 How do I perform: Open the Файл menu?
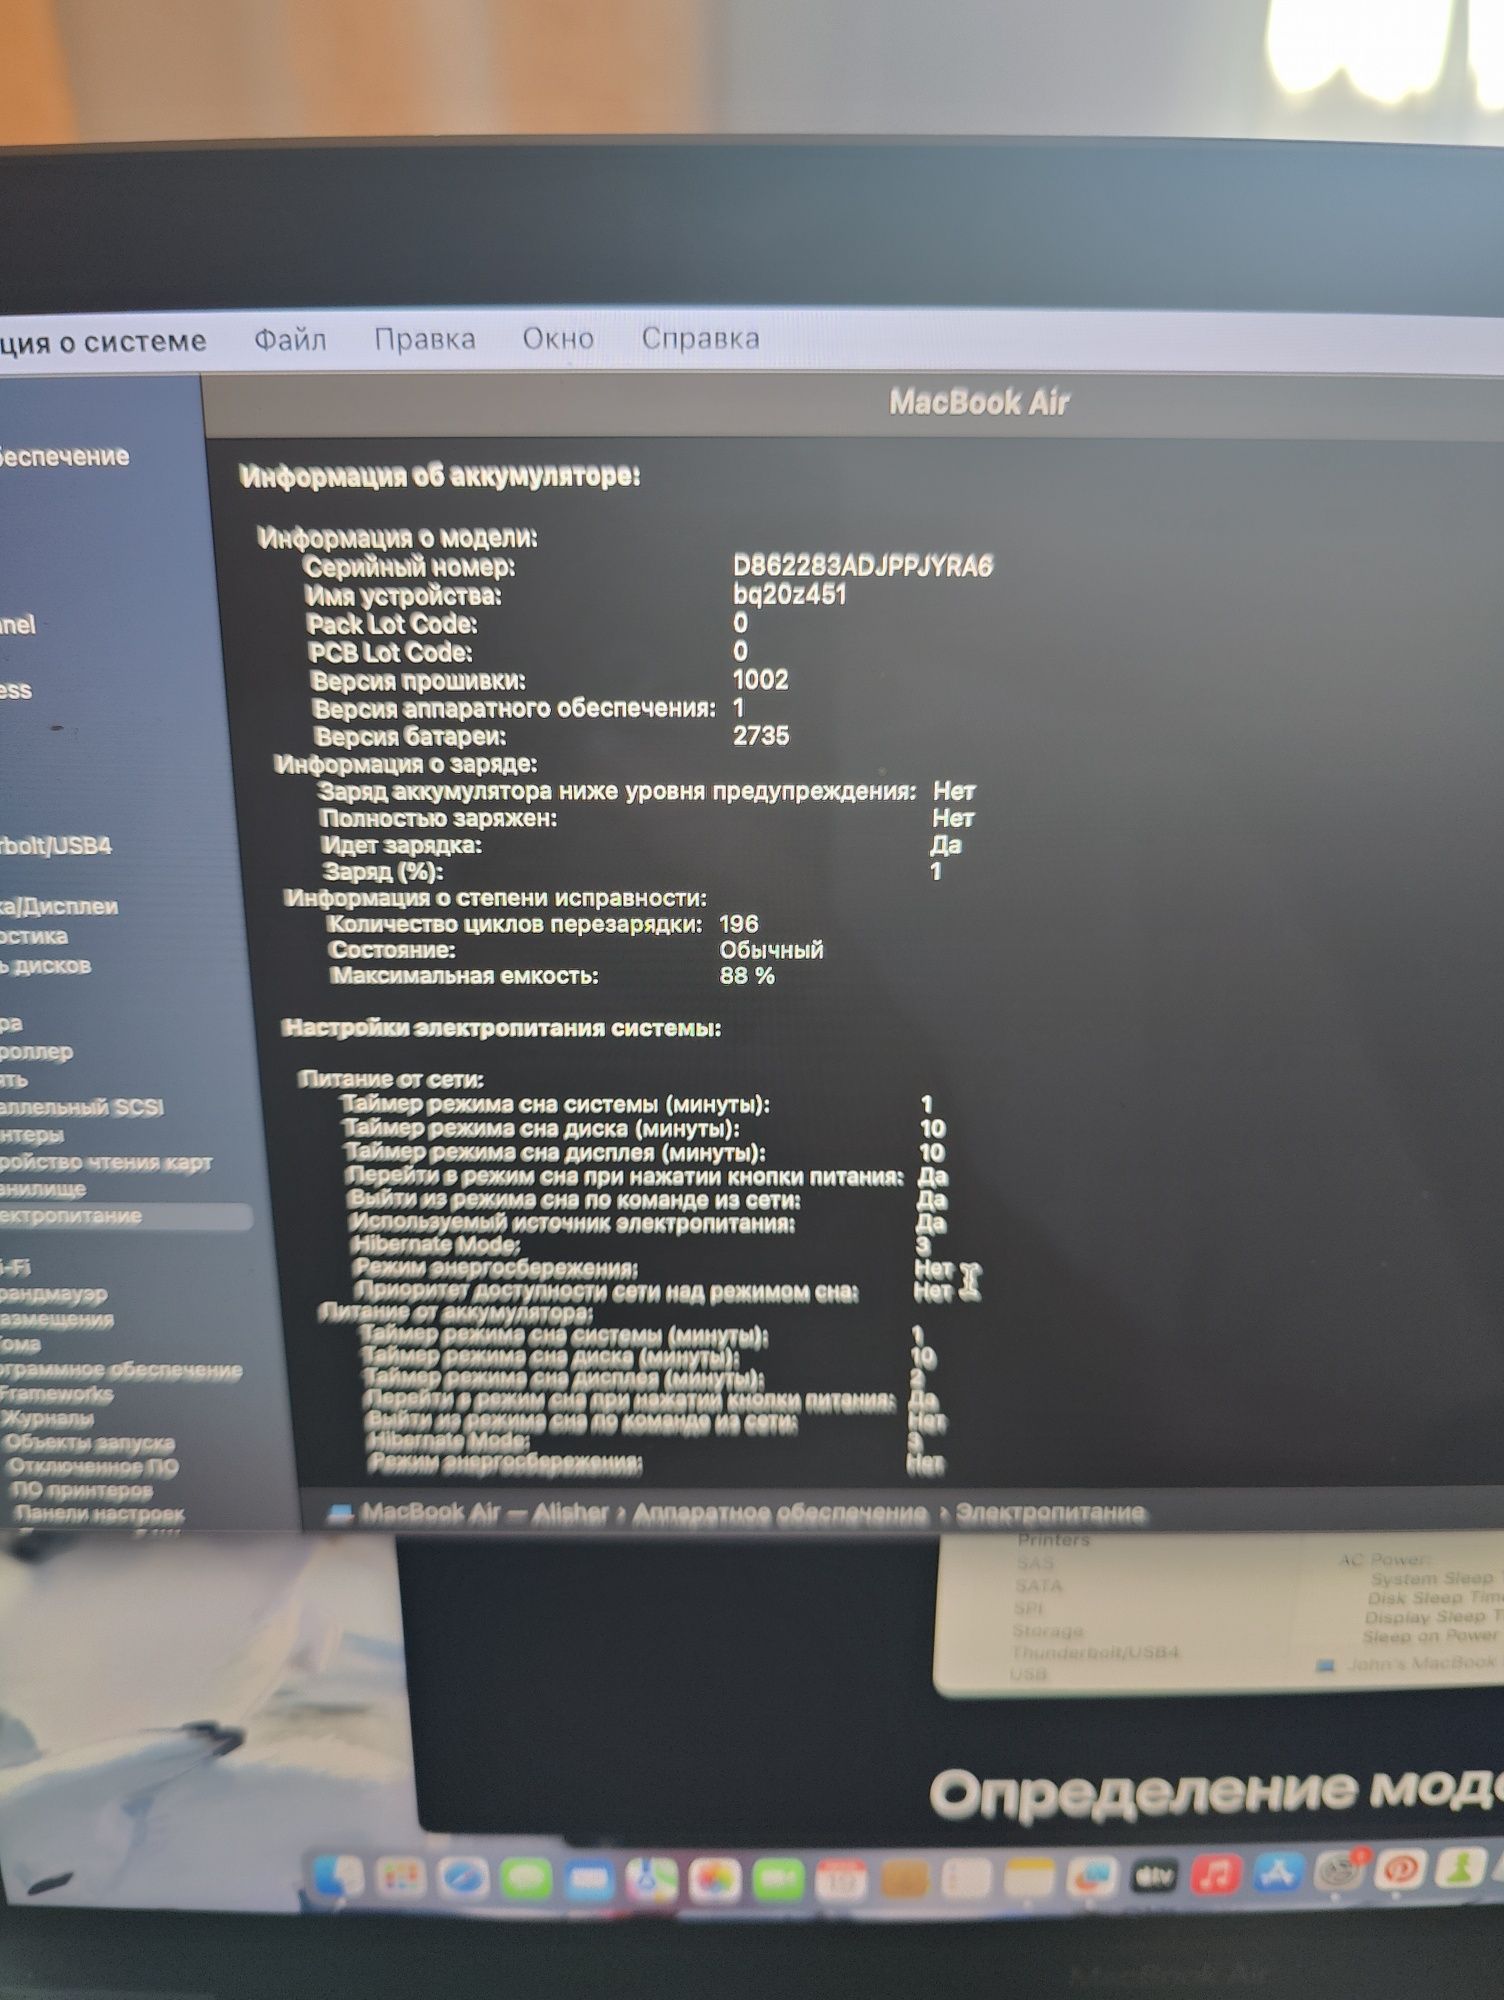point(290,340)
